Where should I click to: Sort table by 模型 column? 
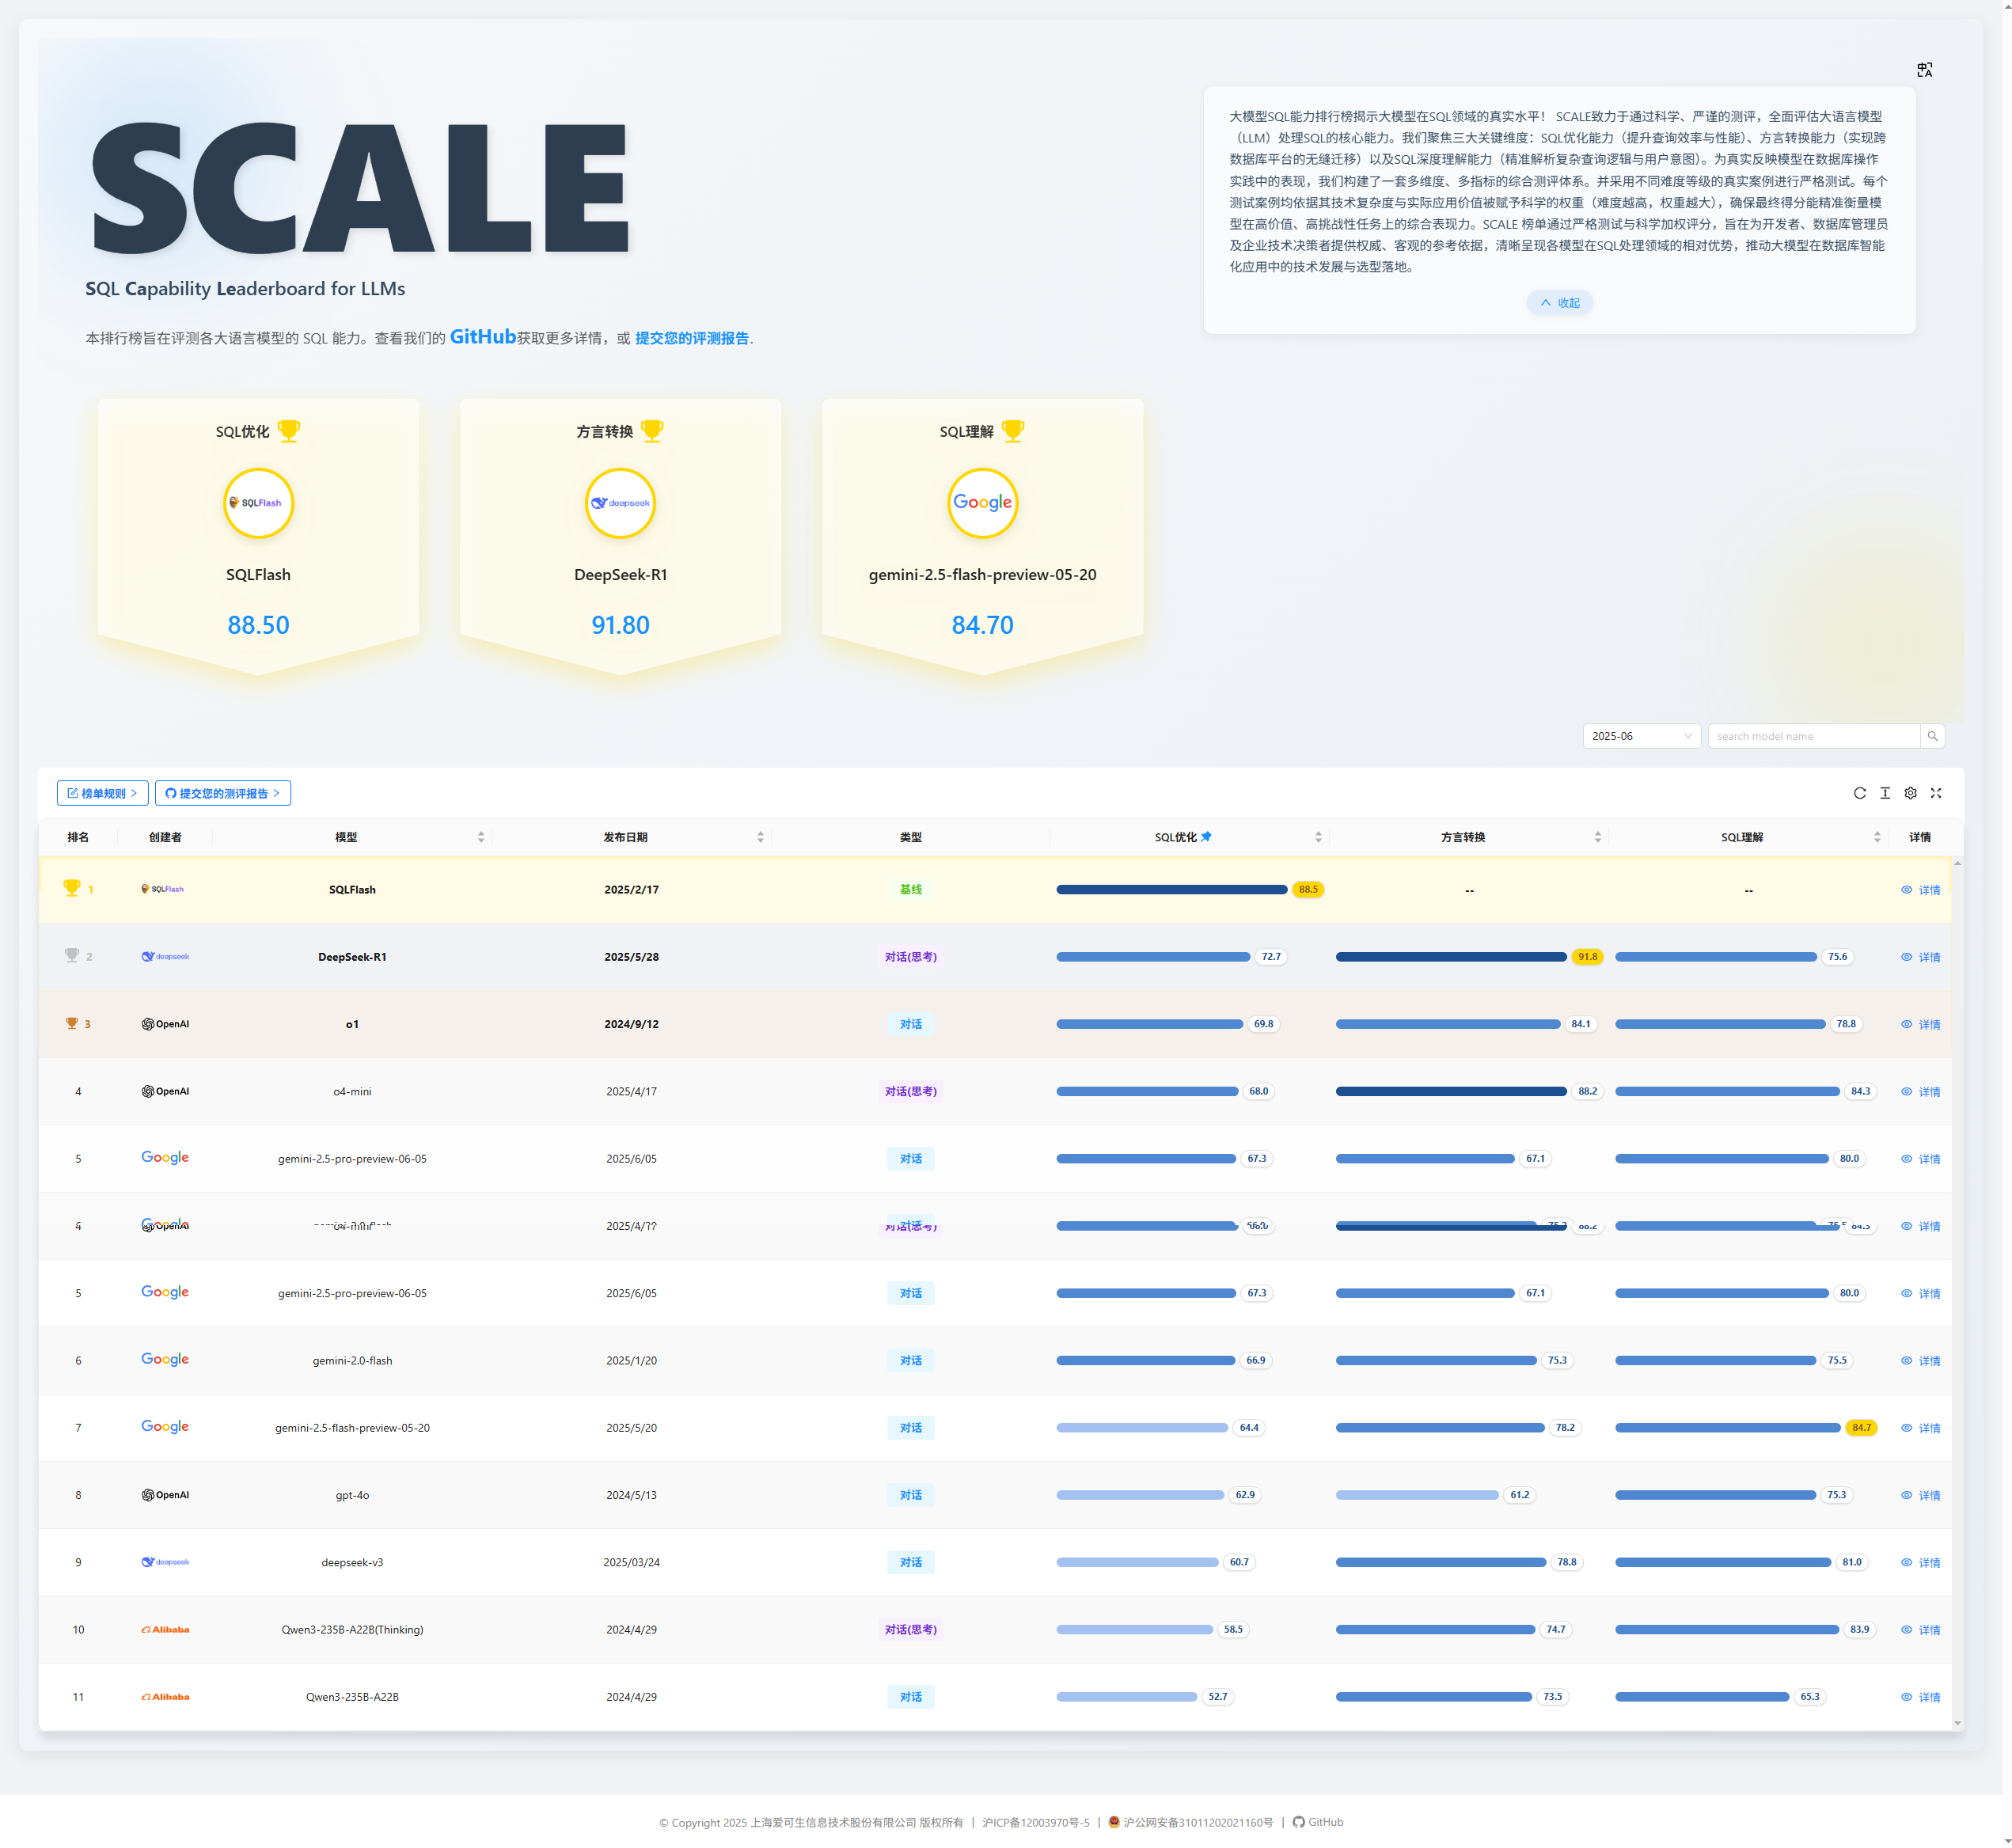click(481, 837)
